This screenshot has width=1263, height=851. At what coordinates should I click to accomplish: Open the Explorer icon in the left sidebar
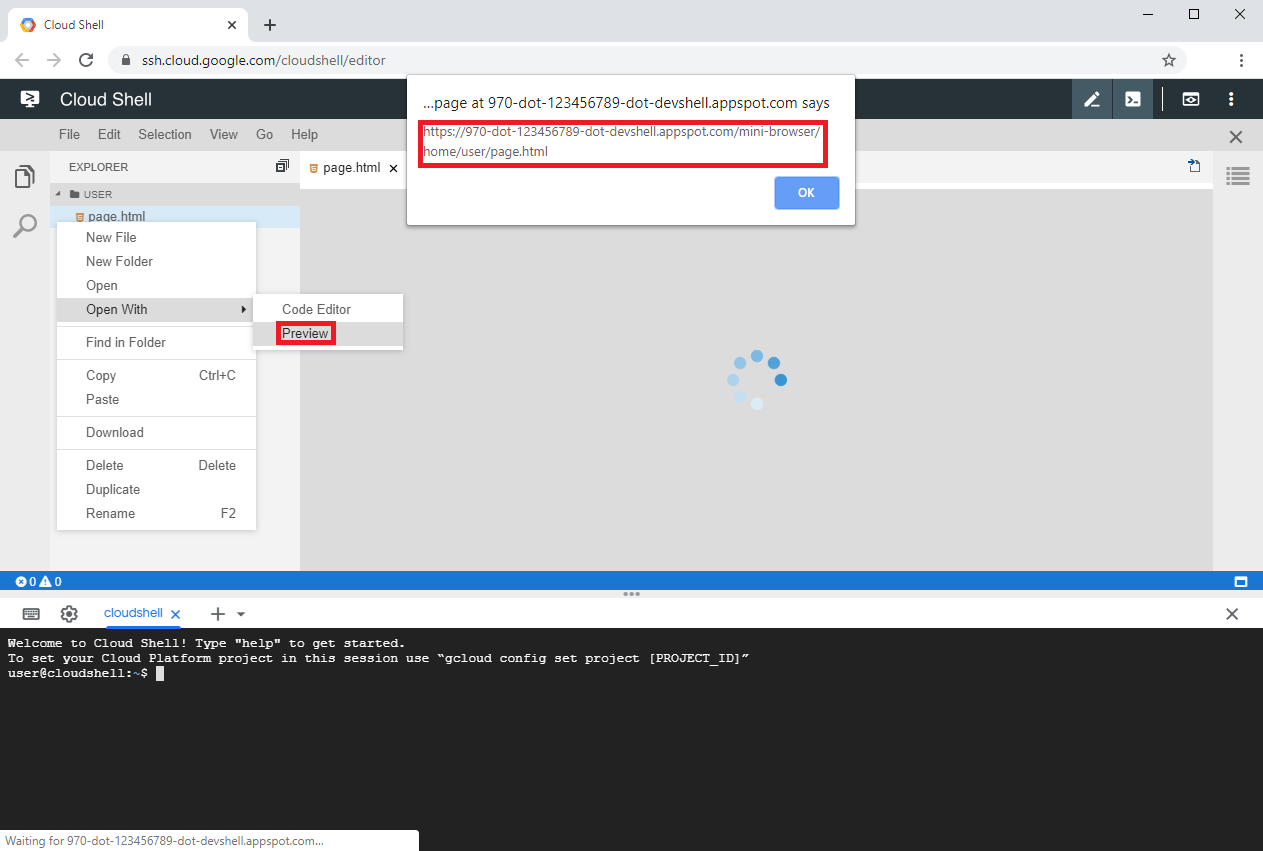coord(25,175)
